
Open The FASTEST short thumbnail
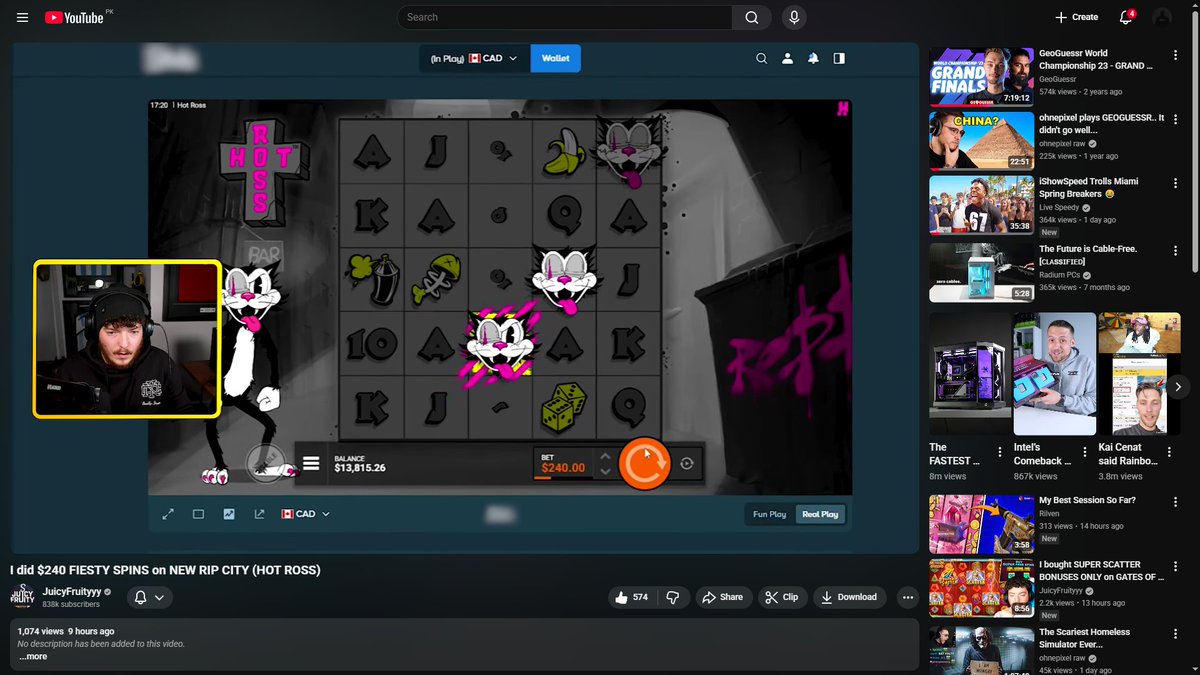click(969, 374)
